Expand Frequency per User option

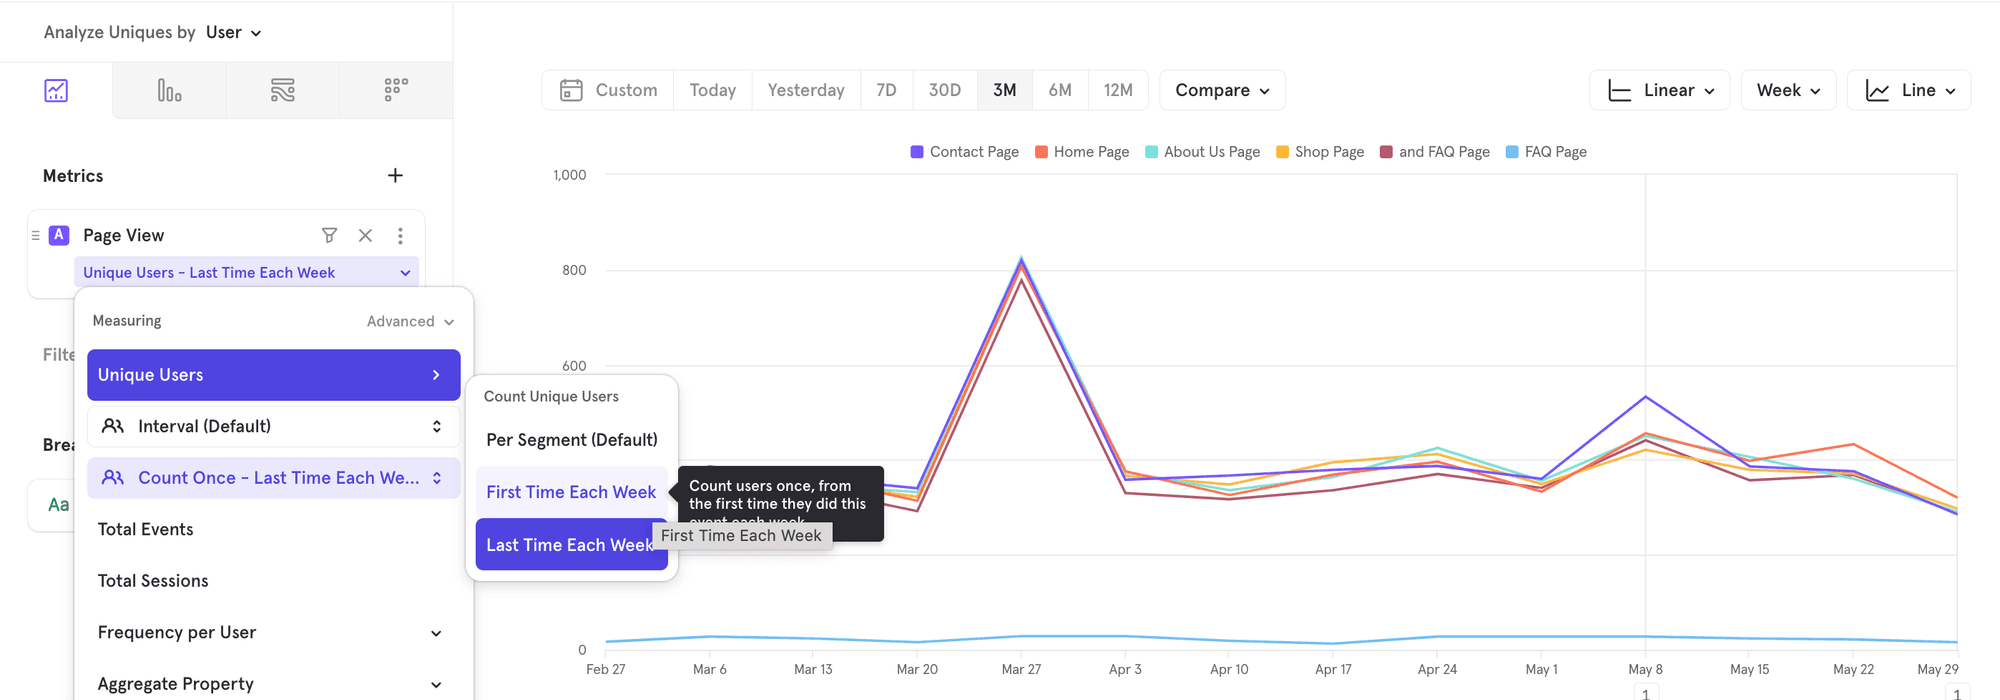click(x=270, y=633)
